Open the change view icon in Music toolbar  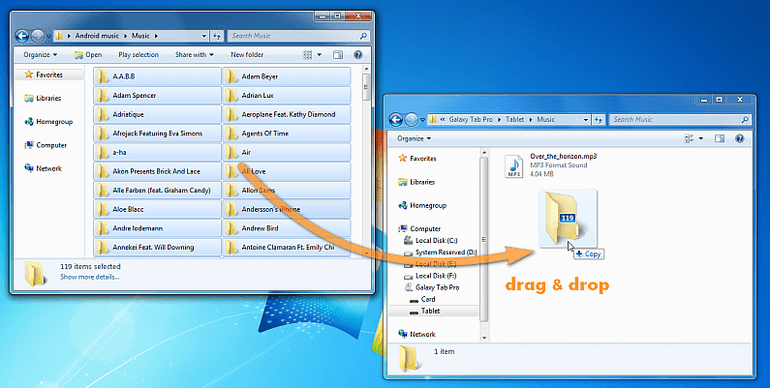[x=307, y=55]
